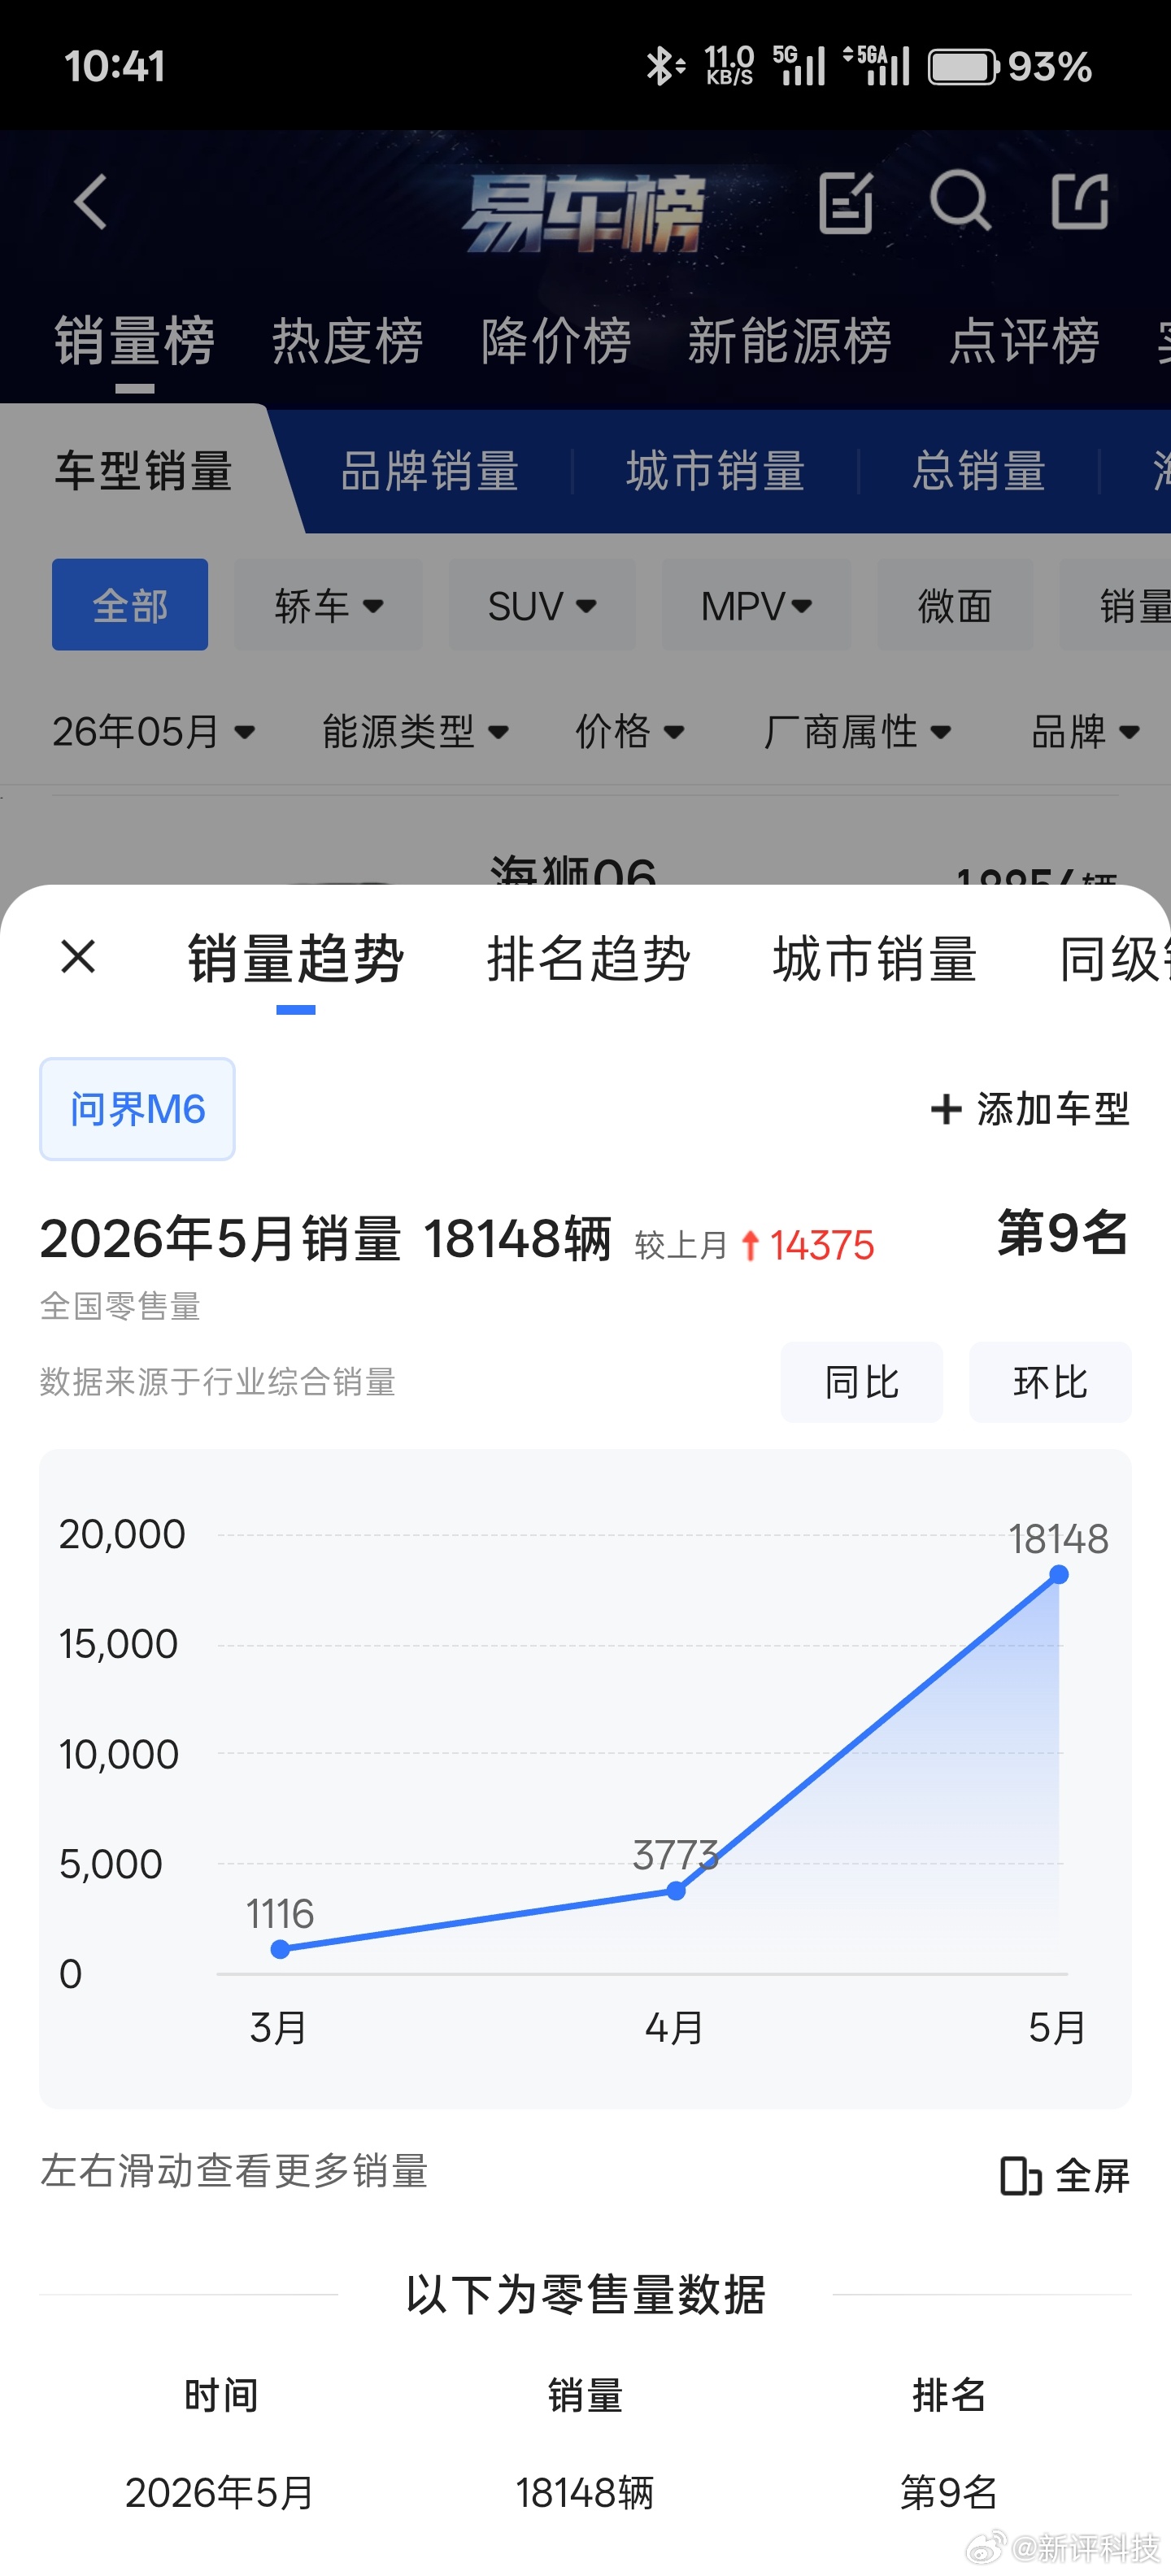Expand the SUV dropdown
1171x2576 pixels.
(x=542, y=605)
